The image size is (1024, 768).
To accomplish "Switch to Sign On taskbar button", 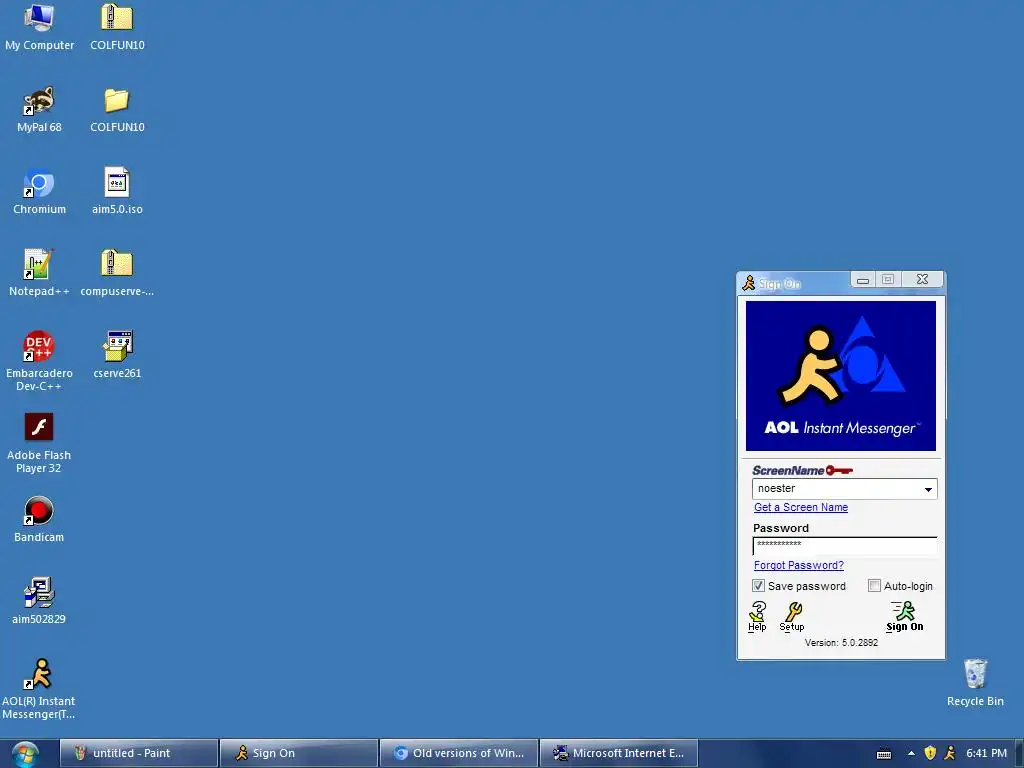I will click(x=299, y=753).
